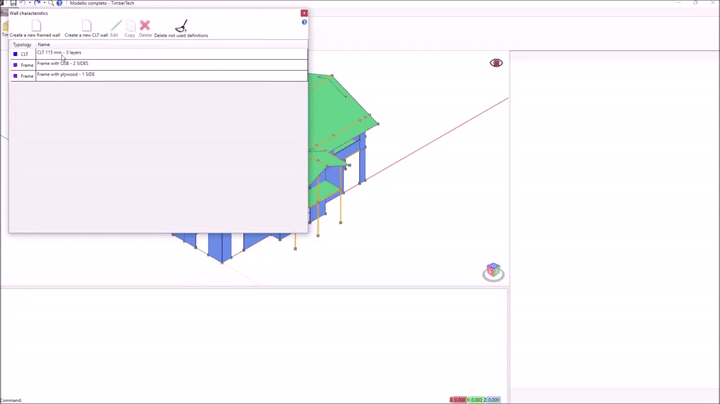The width and height of the screenshot is (720, 404).
Task: Toggle the red eye visibility icon
Action: [496, 63]
